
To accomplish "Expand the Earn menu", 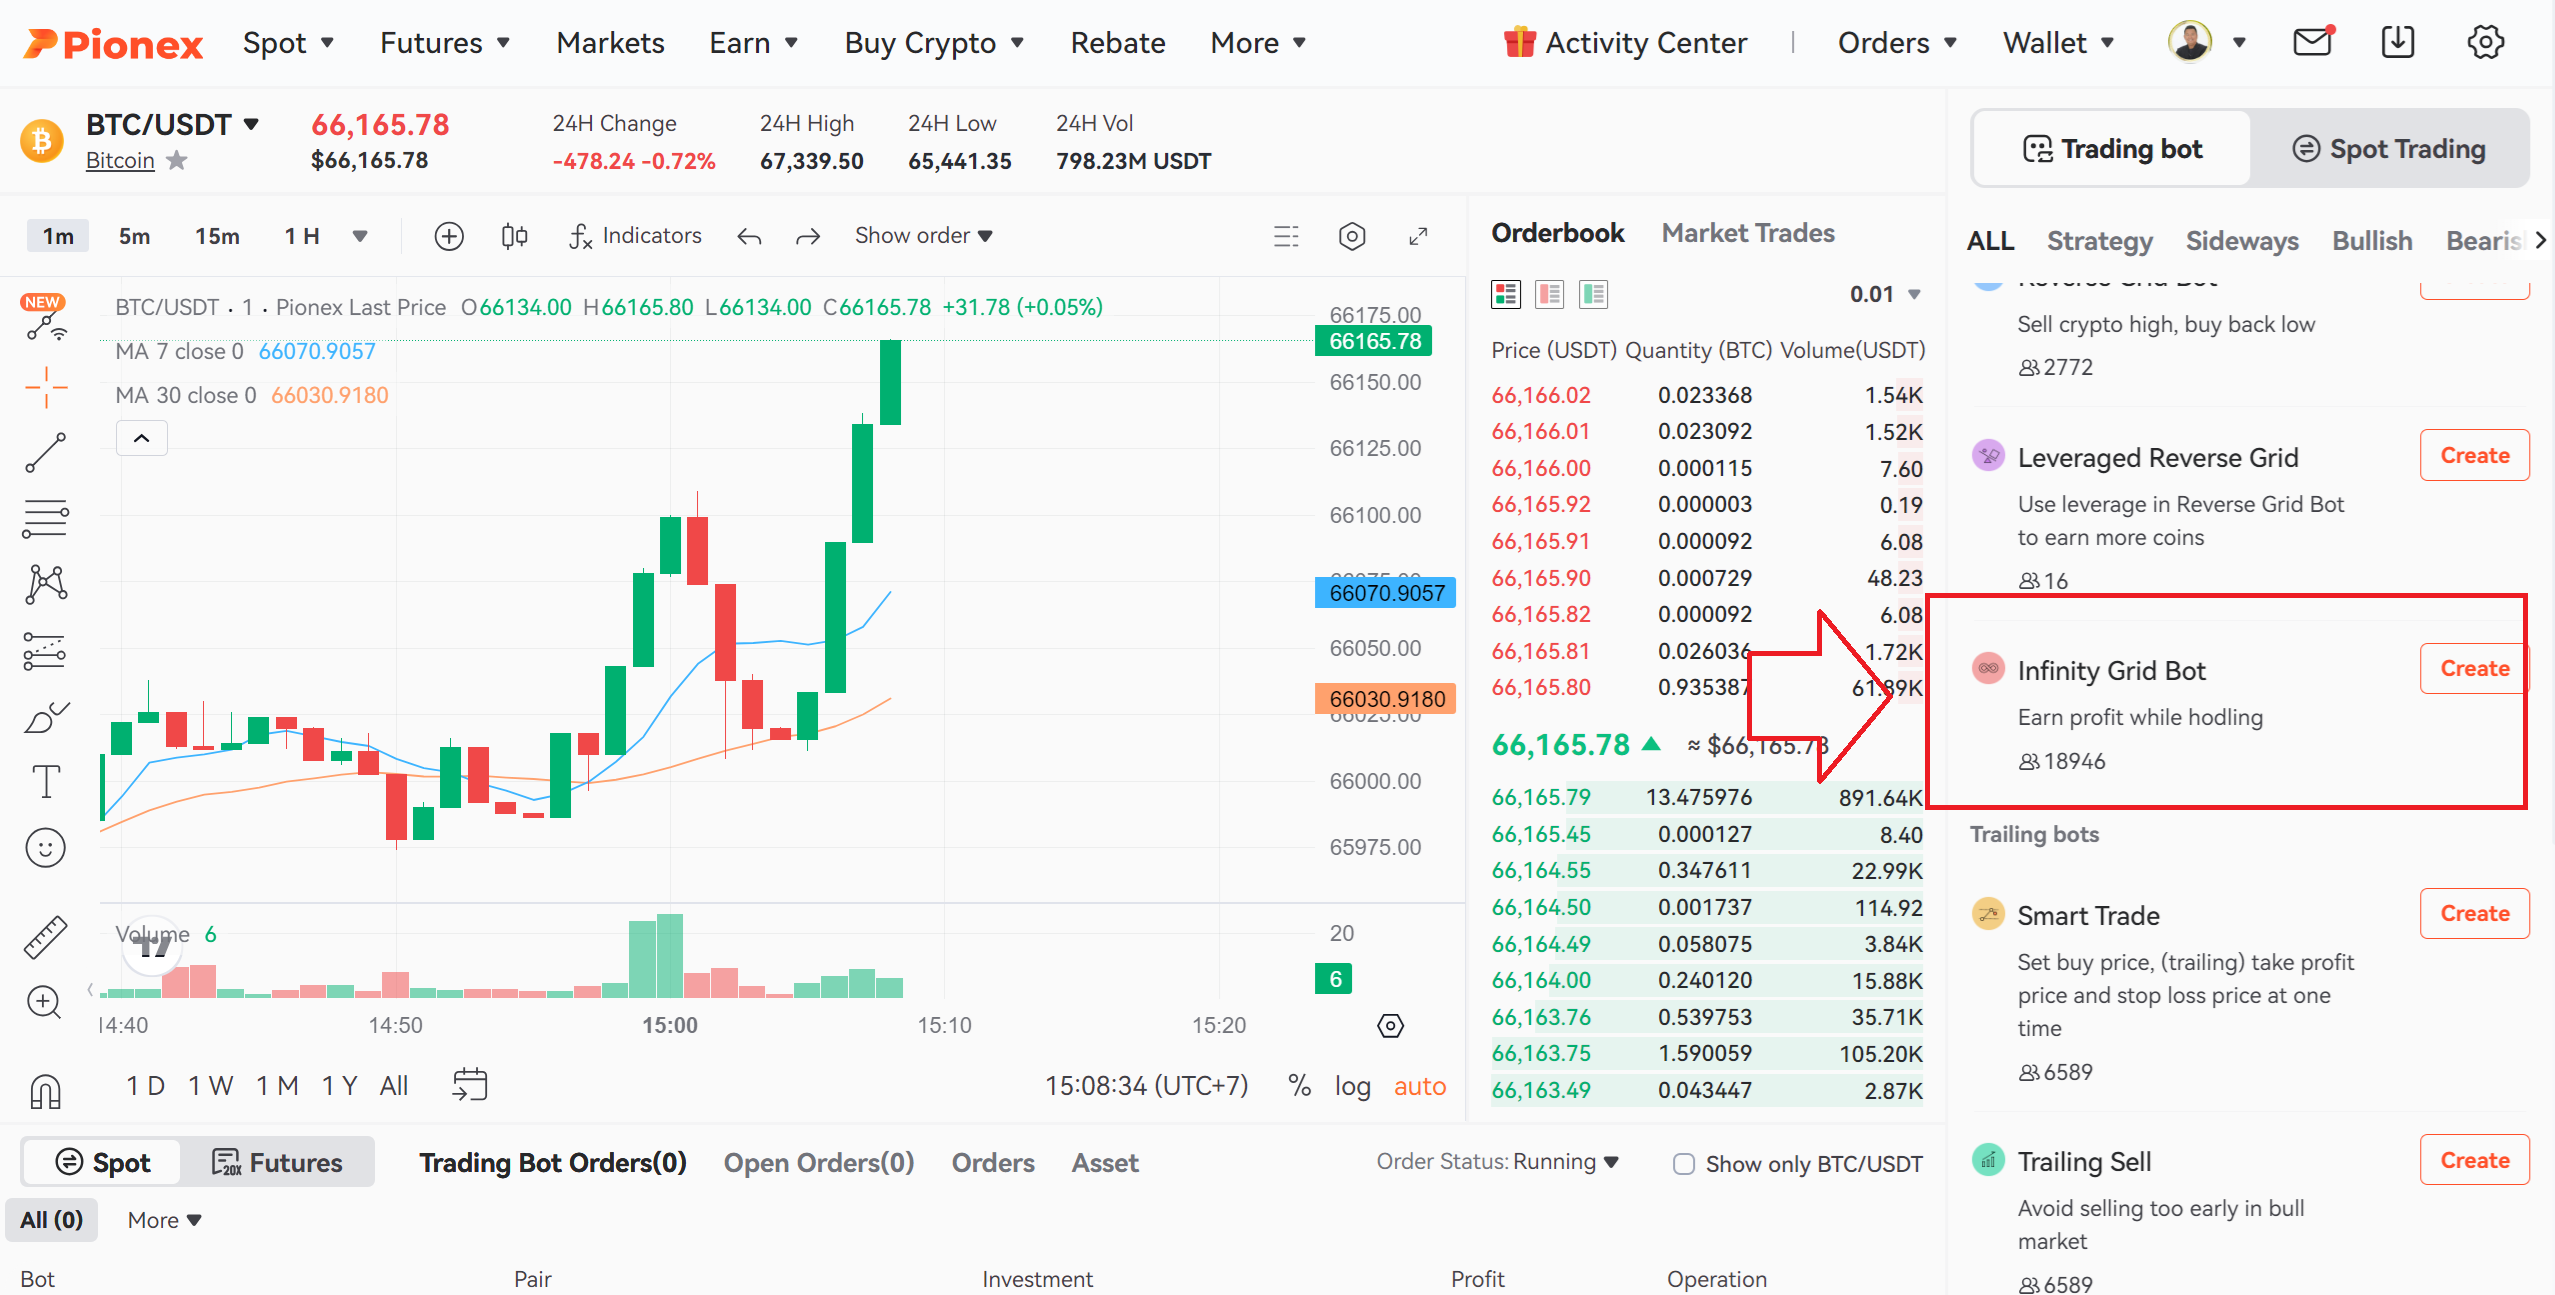I will click(x=753, y=43).
